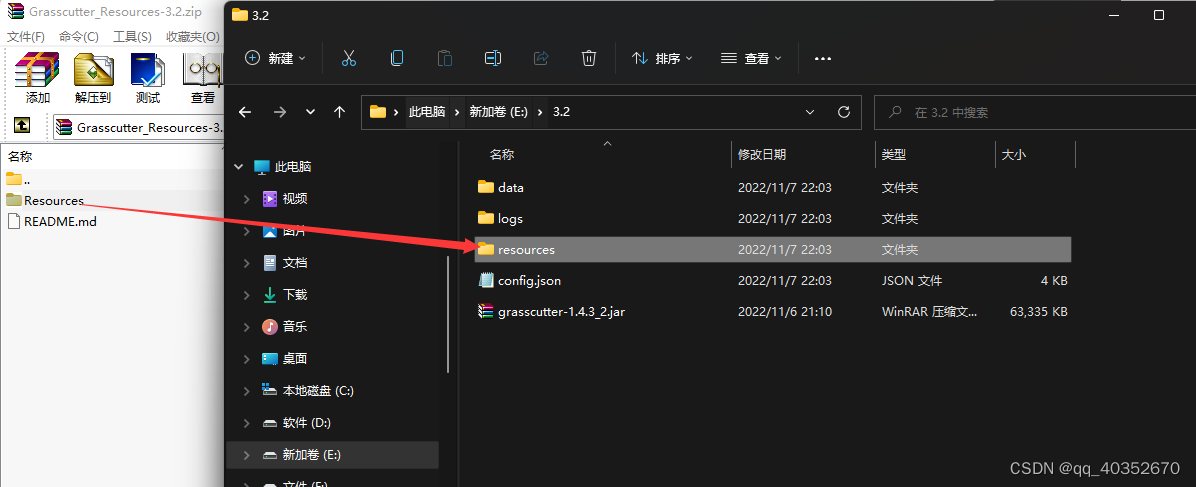1196x487 pixels.
Task: Click Explorer Up arrow button
Action: tap(340, 112)
